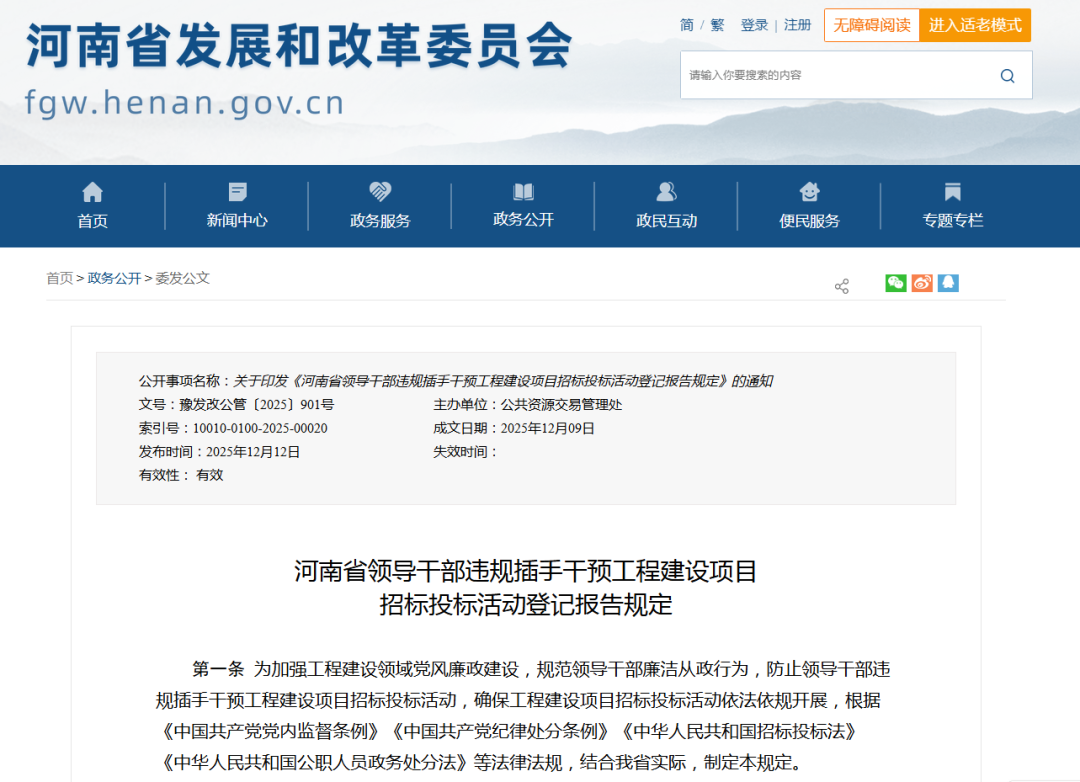Screen dimensions: 1080x782
Task: Click the 政务公开 book icon
Action: [522, 192]
